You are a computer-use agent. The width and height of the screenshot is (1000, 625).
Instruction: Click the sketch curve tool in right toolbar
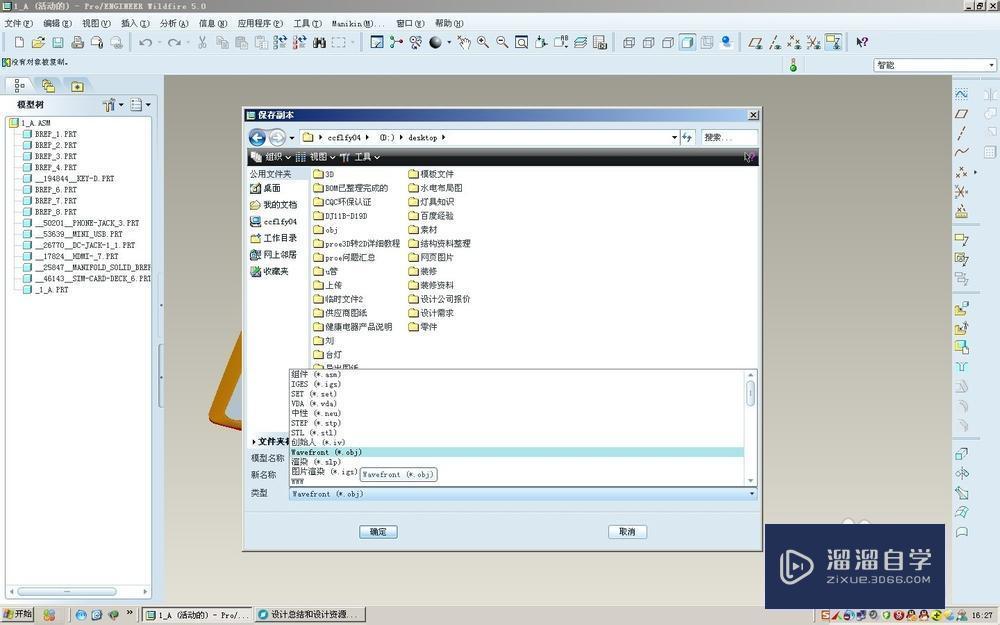(x=961, y=94)
